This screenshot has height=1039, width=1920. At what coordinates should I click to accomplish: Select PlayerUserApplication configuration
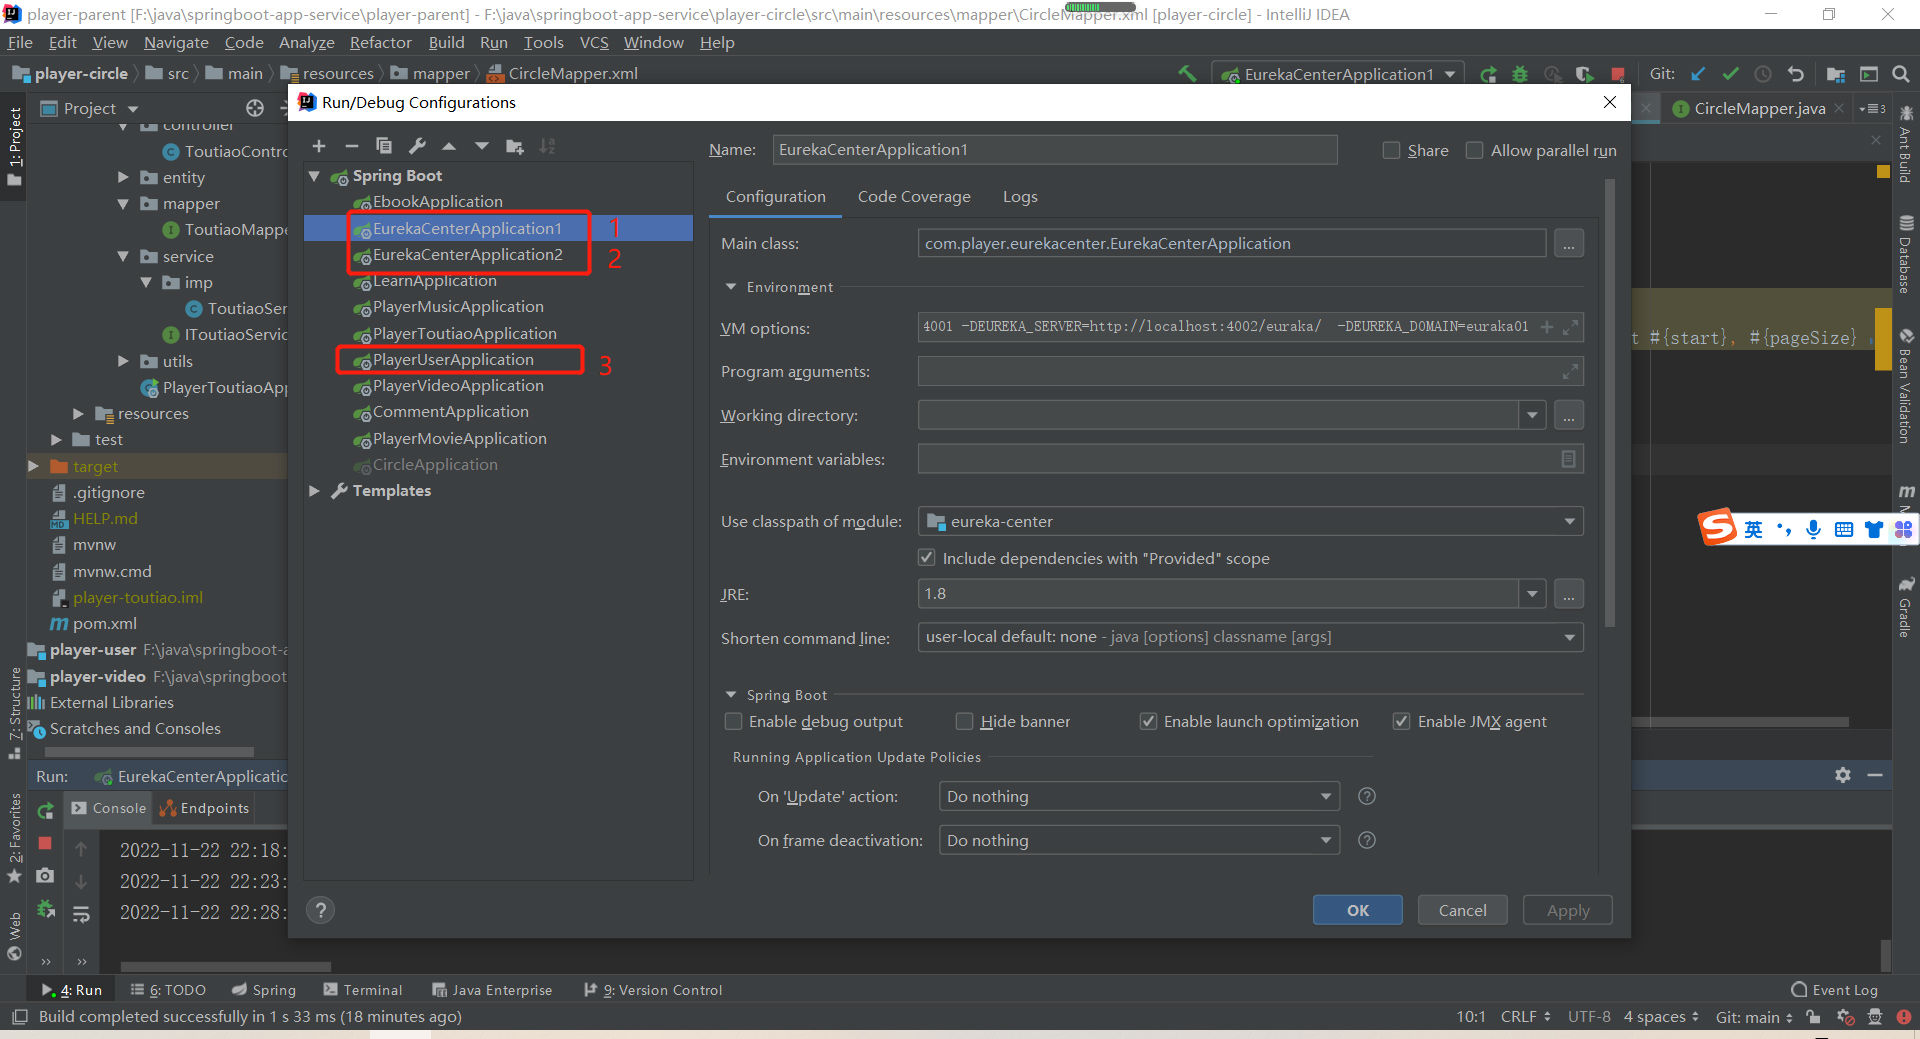pos(453,360)
